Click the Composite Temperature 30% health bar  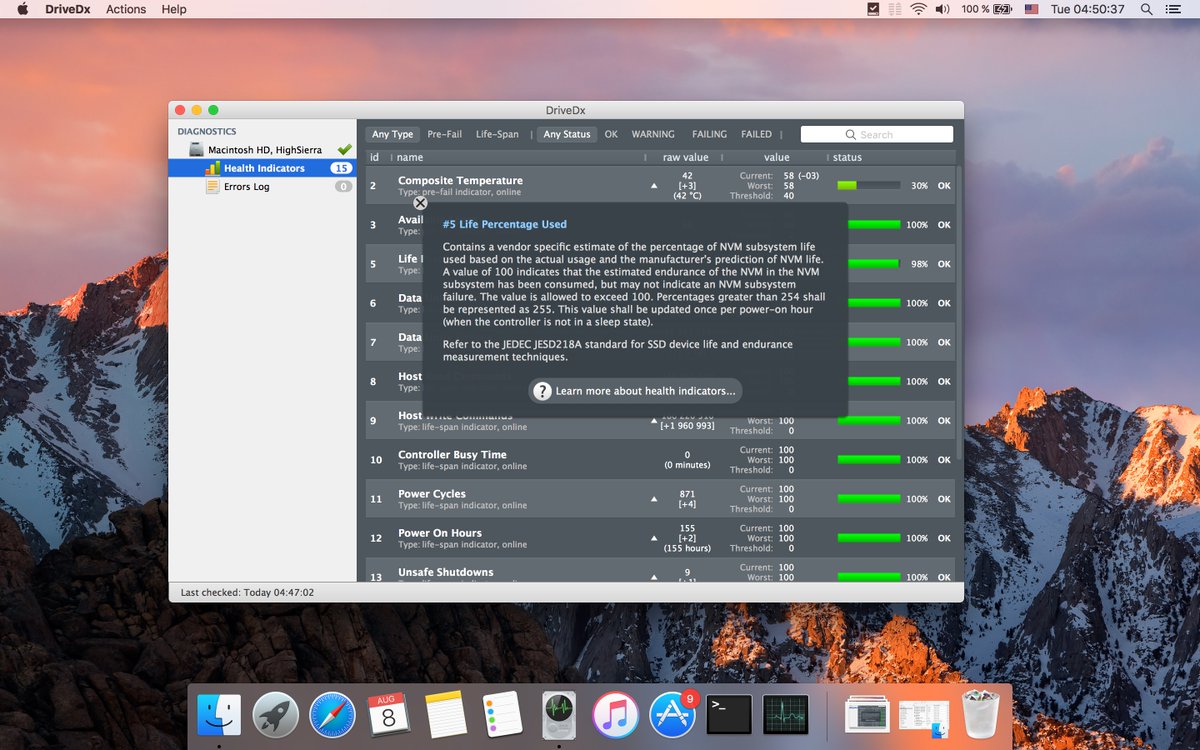[868, 185]
